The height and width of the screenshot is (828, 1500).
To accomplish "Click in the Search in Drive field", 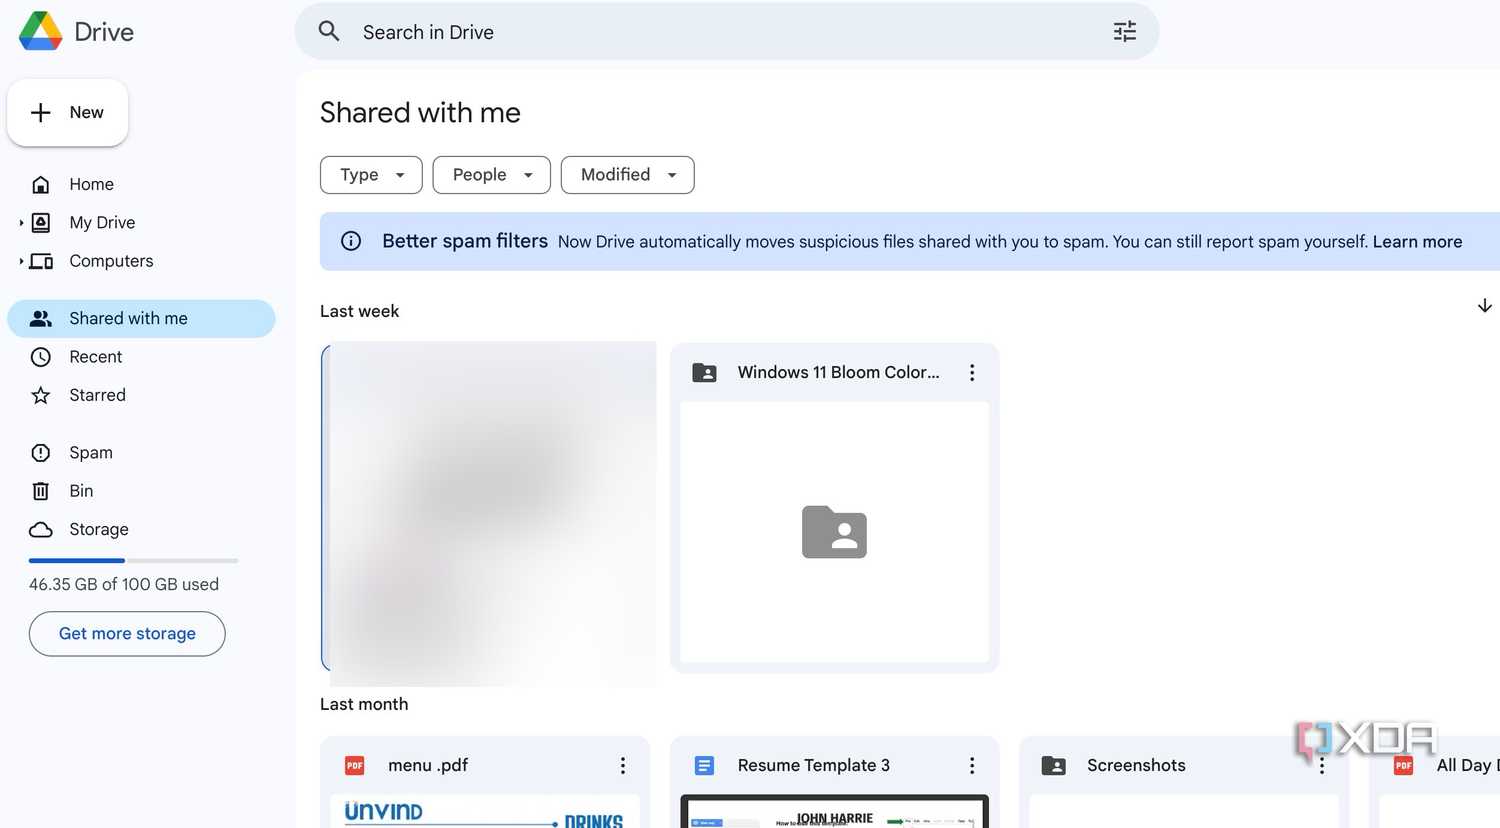I will (x=727, y=31).
